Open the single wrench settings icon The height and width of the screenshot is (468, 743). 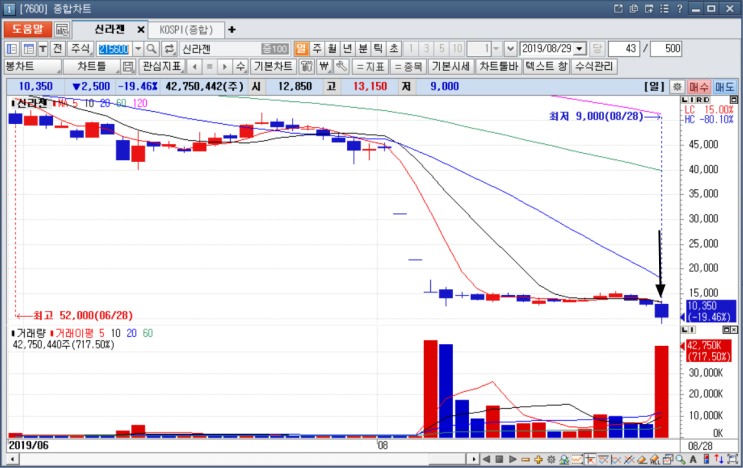pos(341,67)
